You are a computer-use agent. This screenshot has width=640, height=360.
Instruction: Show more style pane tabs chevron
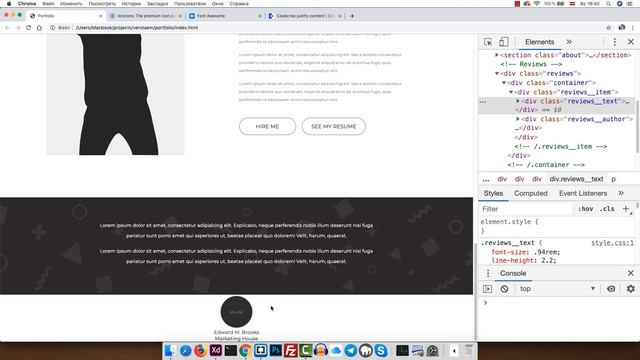[621, 193]
